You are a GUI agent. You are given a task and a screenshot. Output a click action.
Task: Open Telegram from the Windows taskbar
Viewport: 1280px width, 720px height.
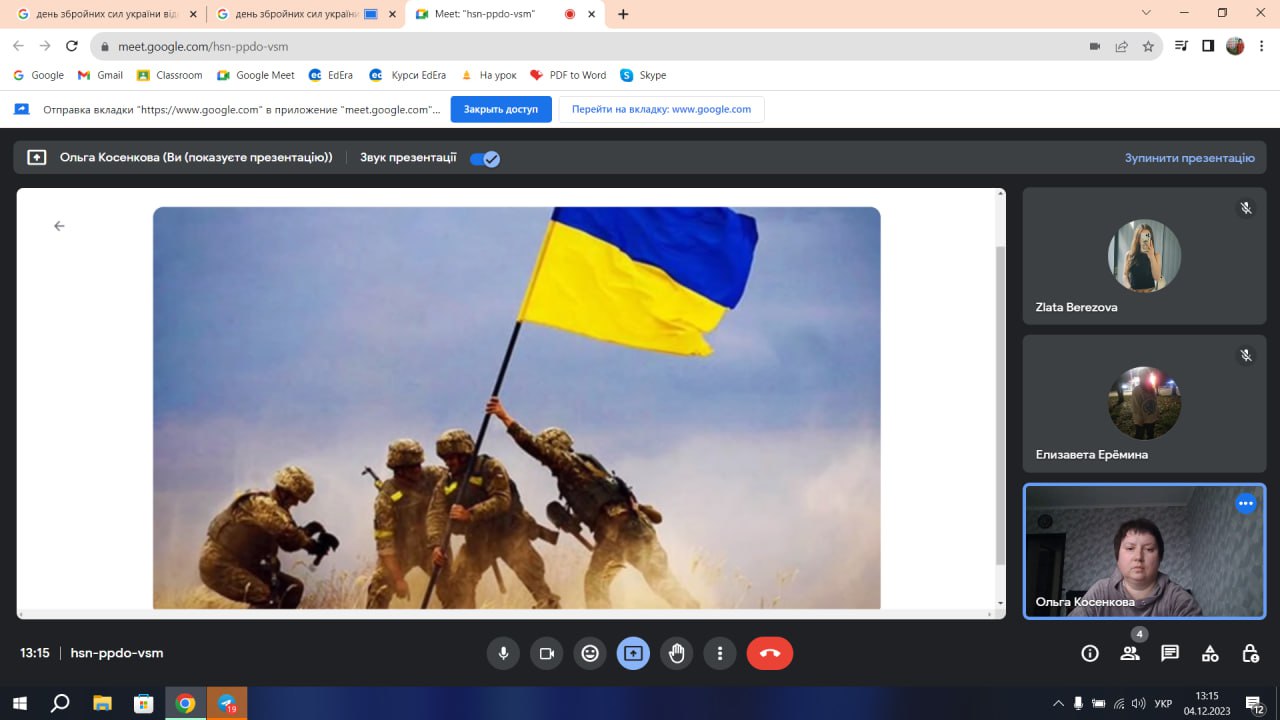pyautogui.click(x=227, y=703)
